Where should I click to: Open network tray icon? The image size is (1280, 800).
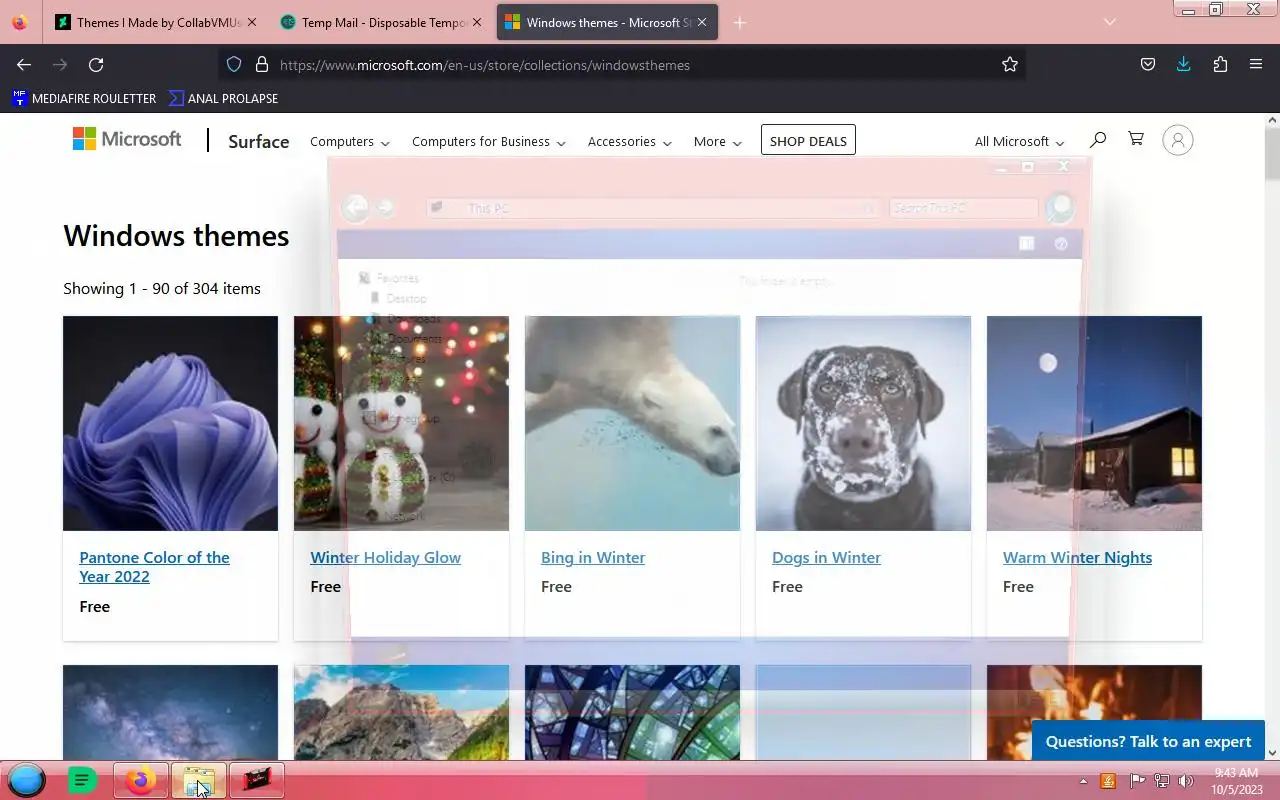(1162, 781)
